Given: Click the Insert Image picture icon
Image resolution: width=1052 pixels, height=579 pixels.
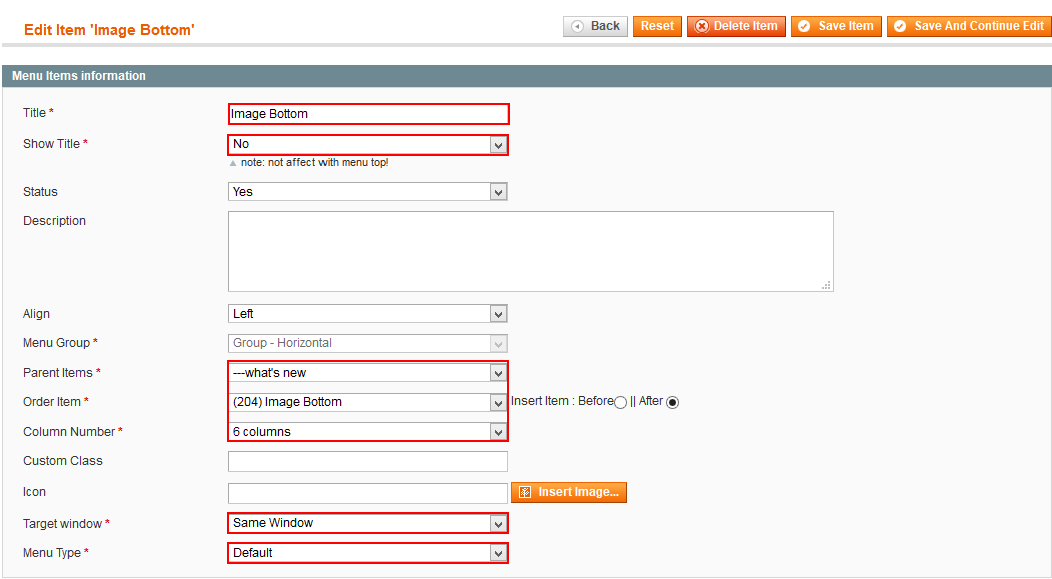Looking at the screenshot, I should (525, 492).
